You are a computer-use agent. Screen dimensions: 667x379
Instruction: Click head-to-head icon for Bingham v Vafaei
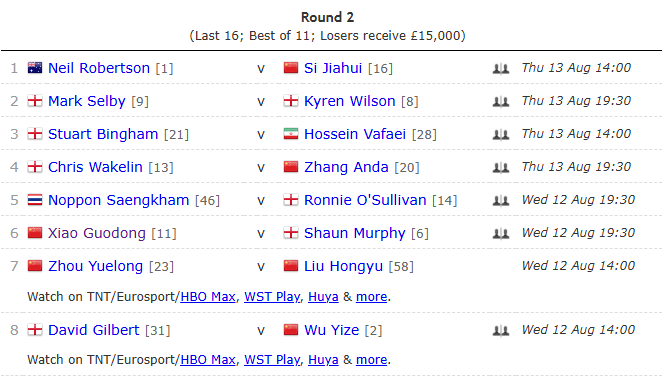coord(501,134)
